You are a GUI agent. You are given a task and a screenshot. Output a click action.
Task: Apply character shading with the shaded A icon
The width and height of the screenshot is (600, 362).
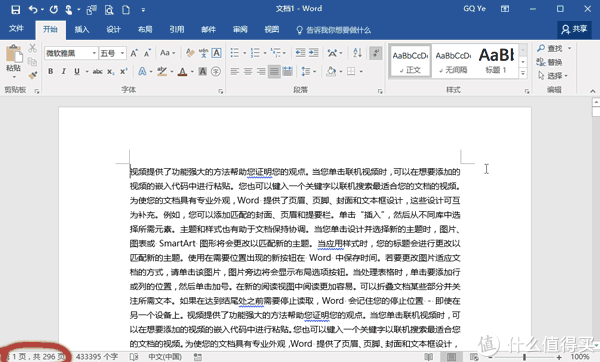coord(202,72)
